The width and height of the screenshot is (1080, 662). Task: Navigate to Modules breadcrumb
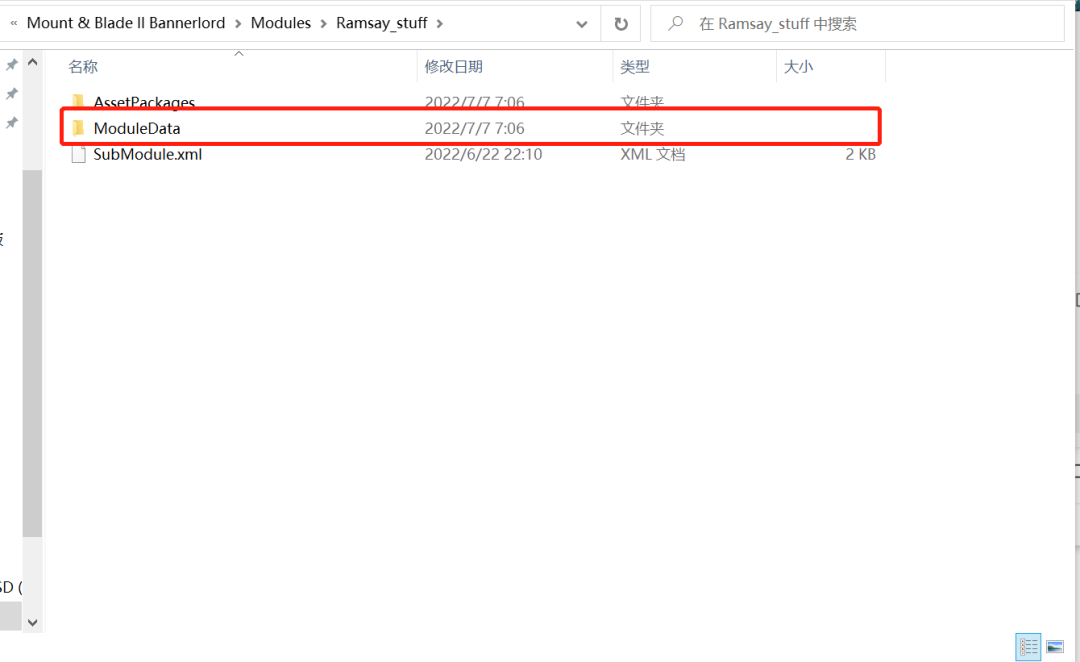pyautogui.click(x=281, y=23)
